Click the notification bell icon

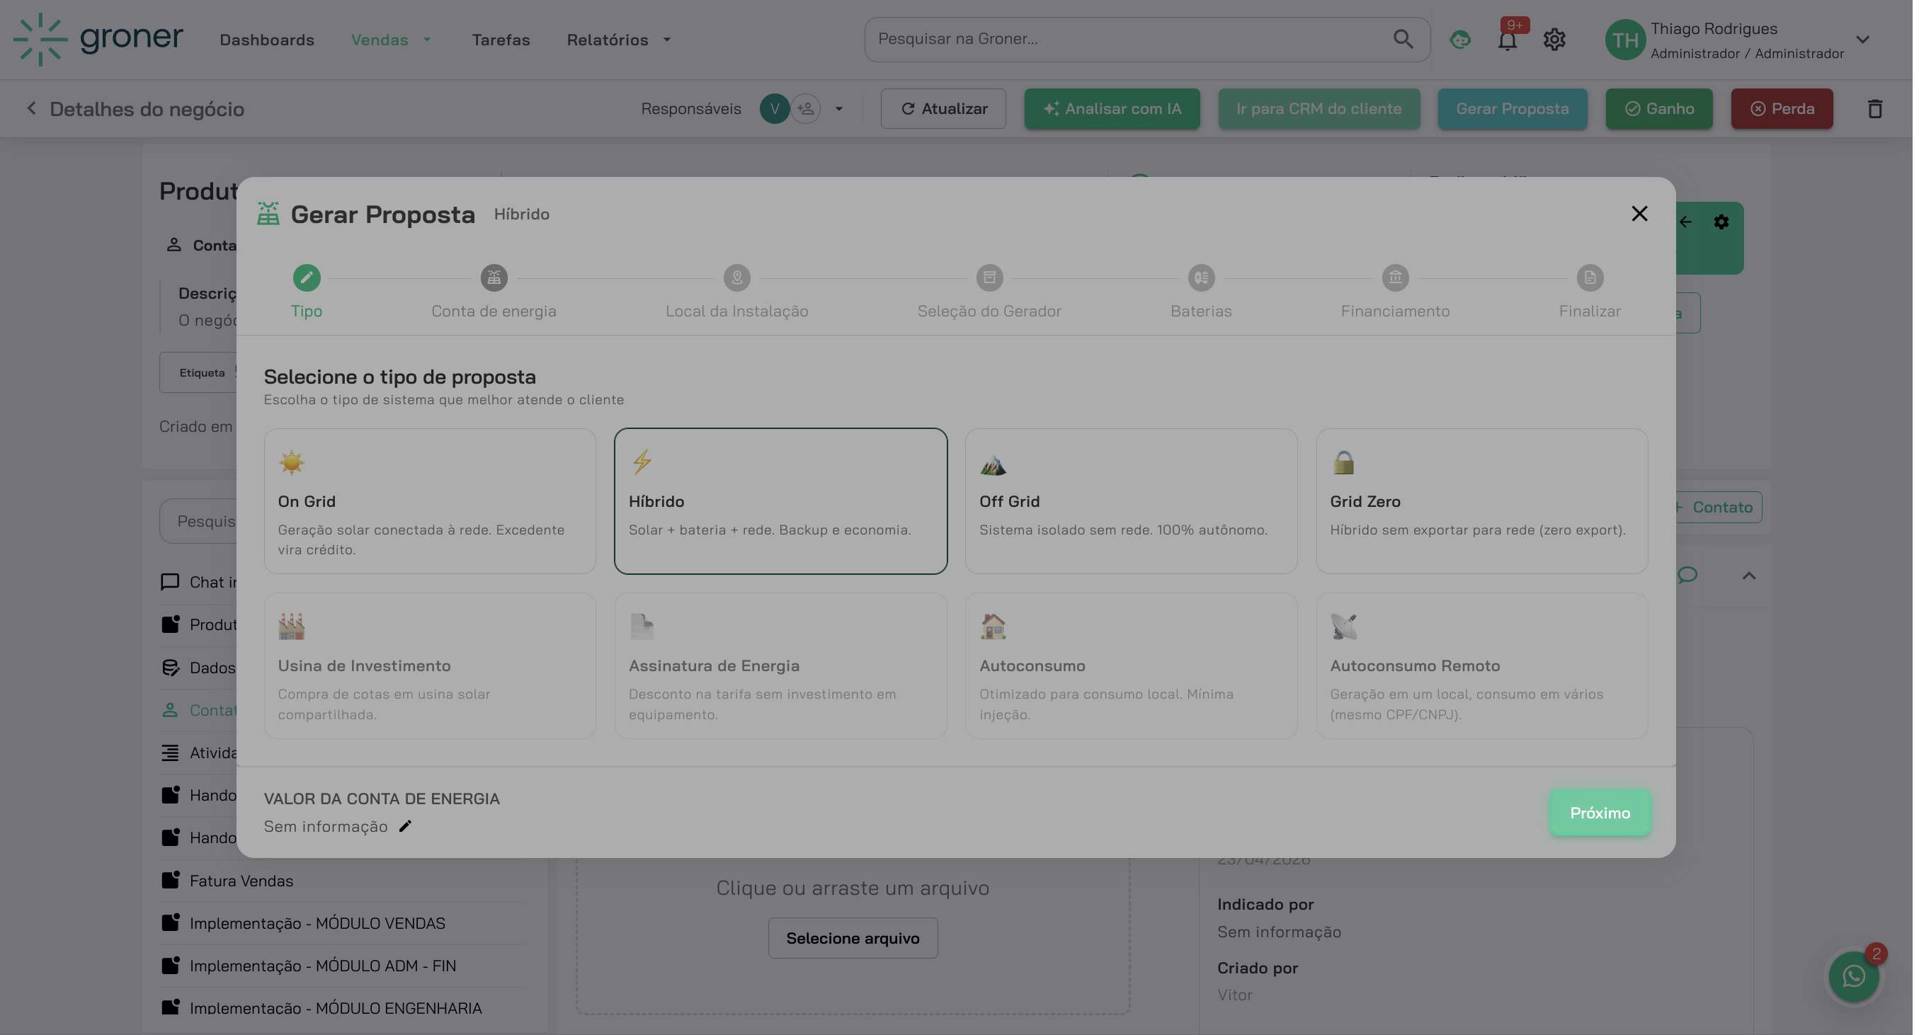click(x=1507, y=38)
